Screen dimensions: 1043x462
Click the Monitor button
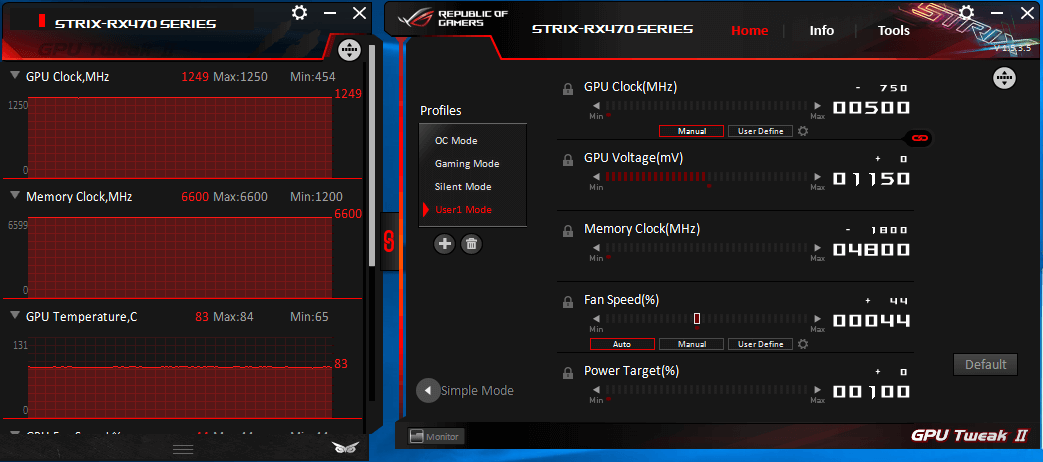click(x=436, y=437)
